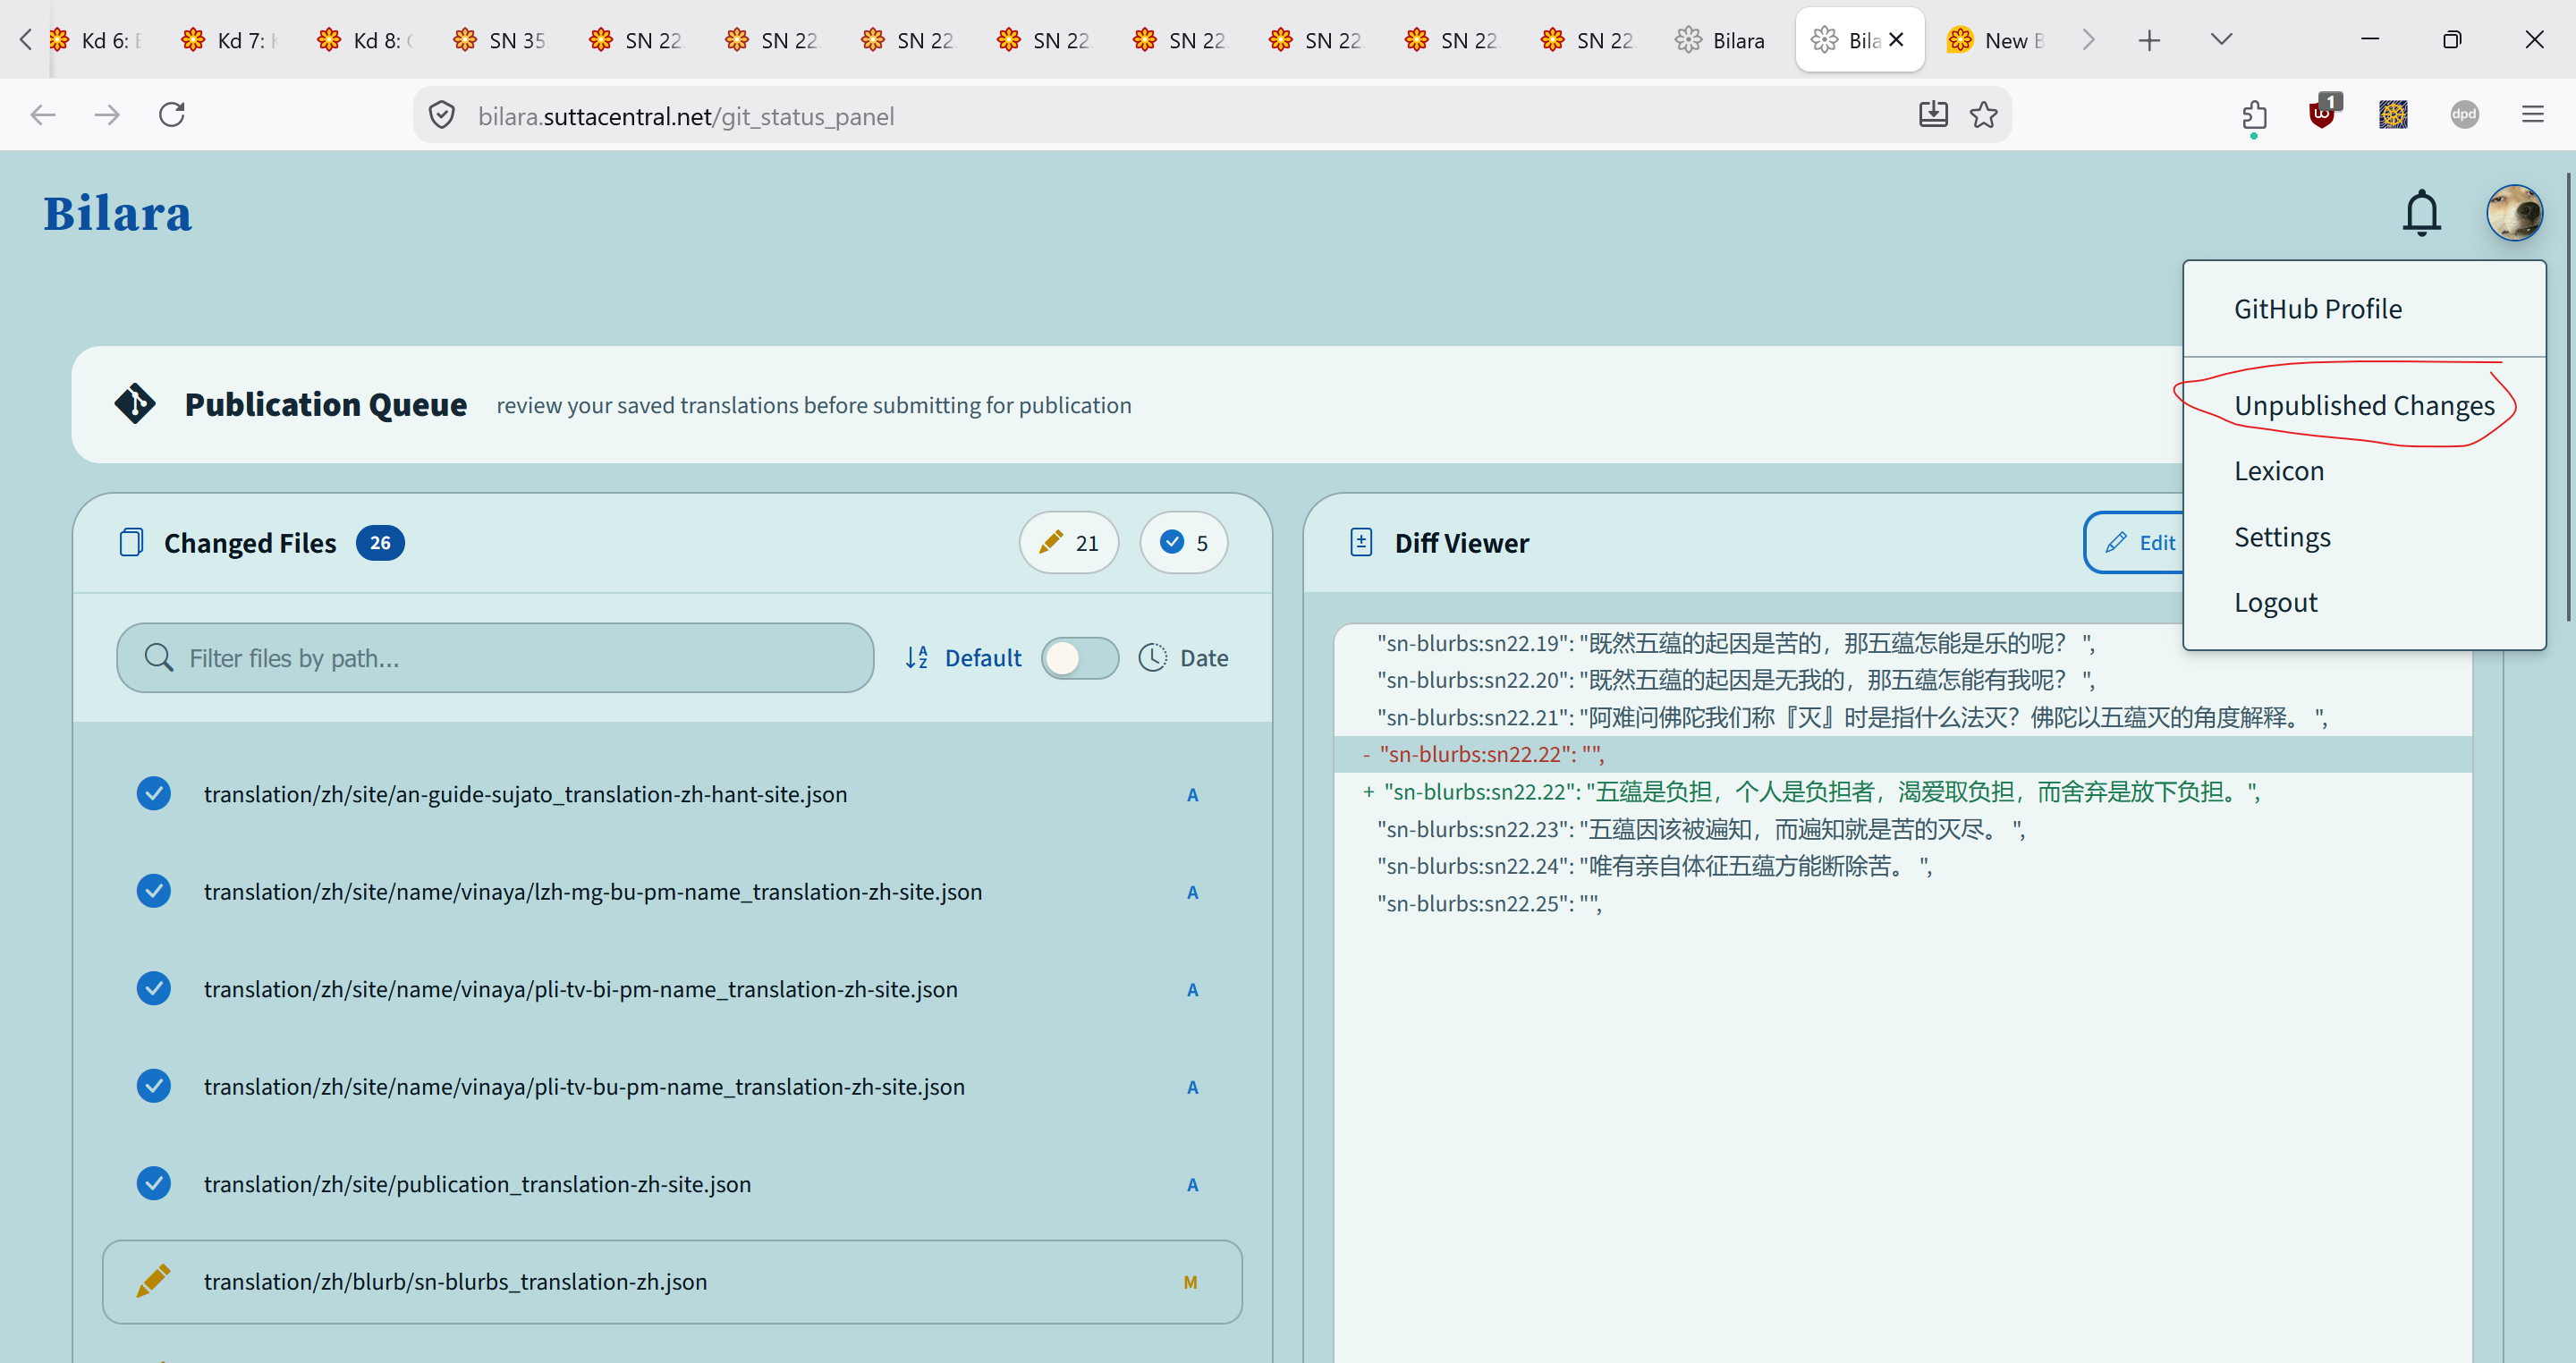Open Unpublished Changes menu item
This screenshot has height=1363, width=2576.
click(x=2364, y=405)
